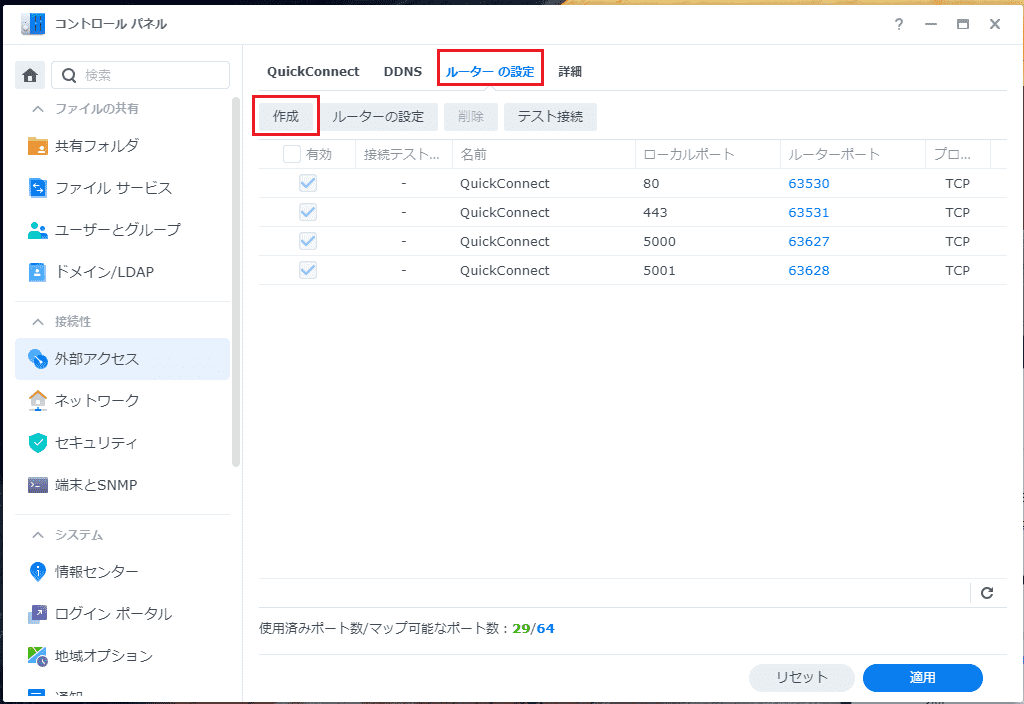
Task: Collapse the システム section
Action: tap(38, 535)
